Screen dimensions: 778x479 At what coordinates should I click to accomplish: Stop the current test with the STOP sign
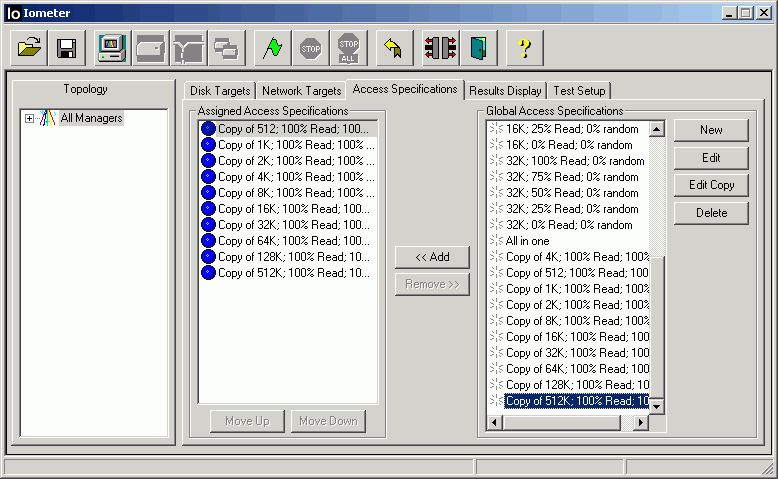311,48
